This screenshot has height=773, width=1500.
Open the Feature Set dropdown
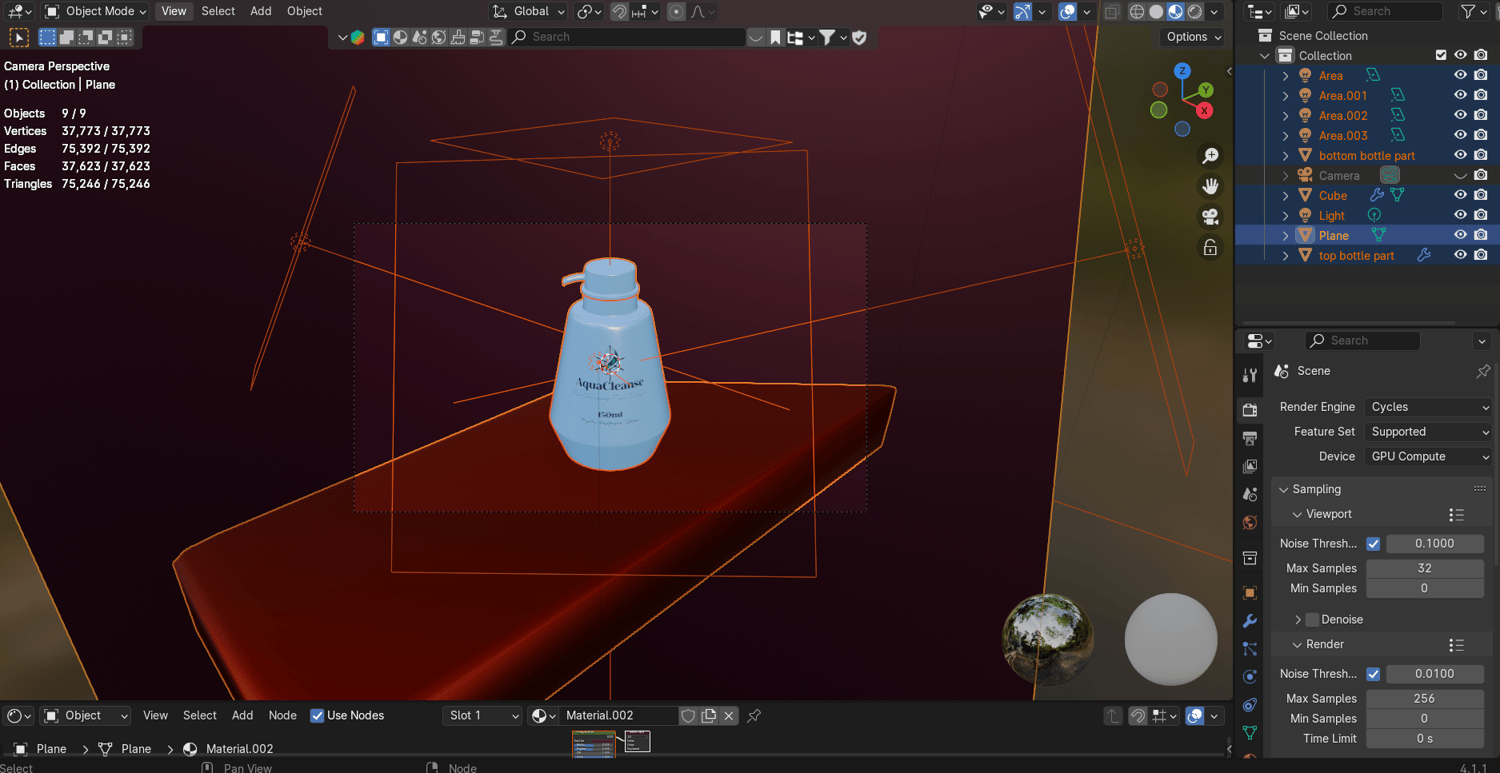pos(1428,432)
